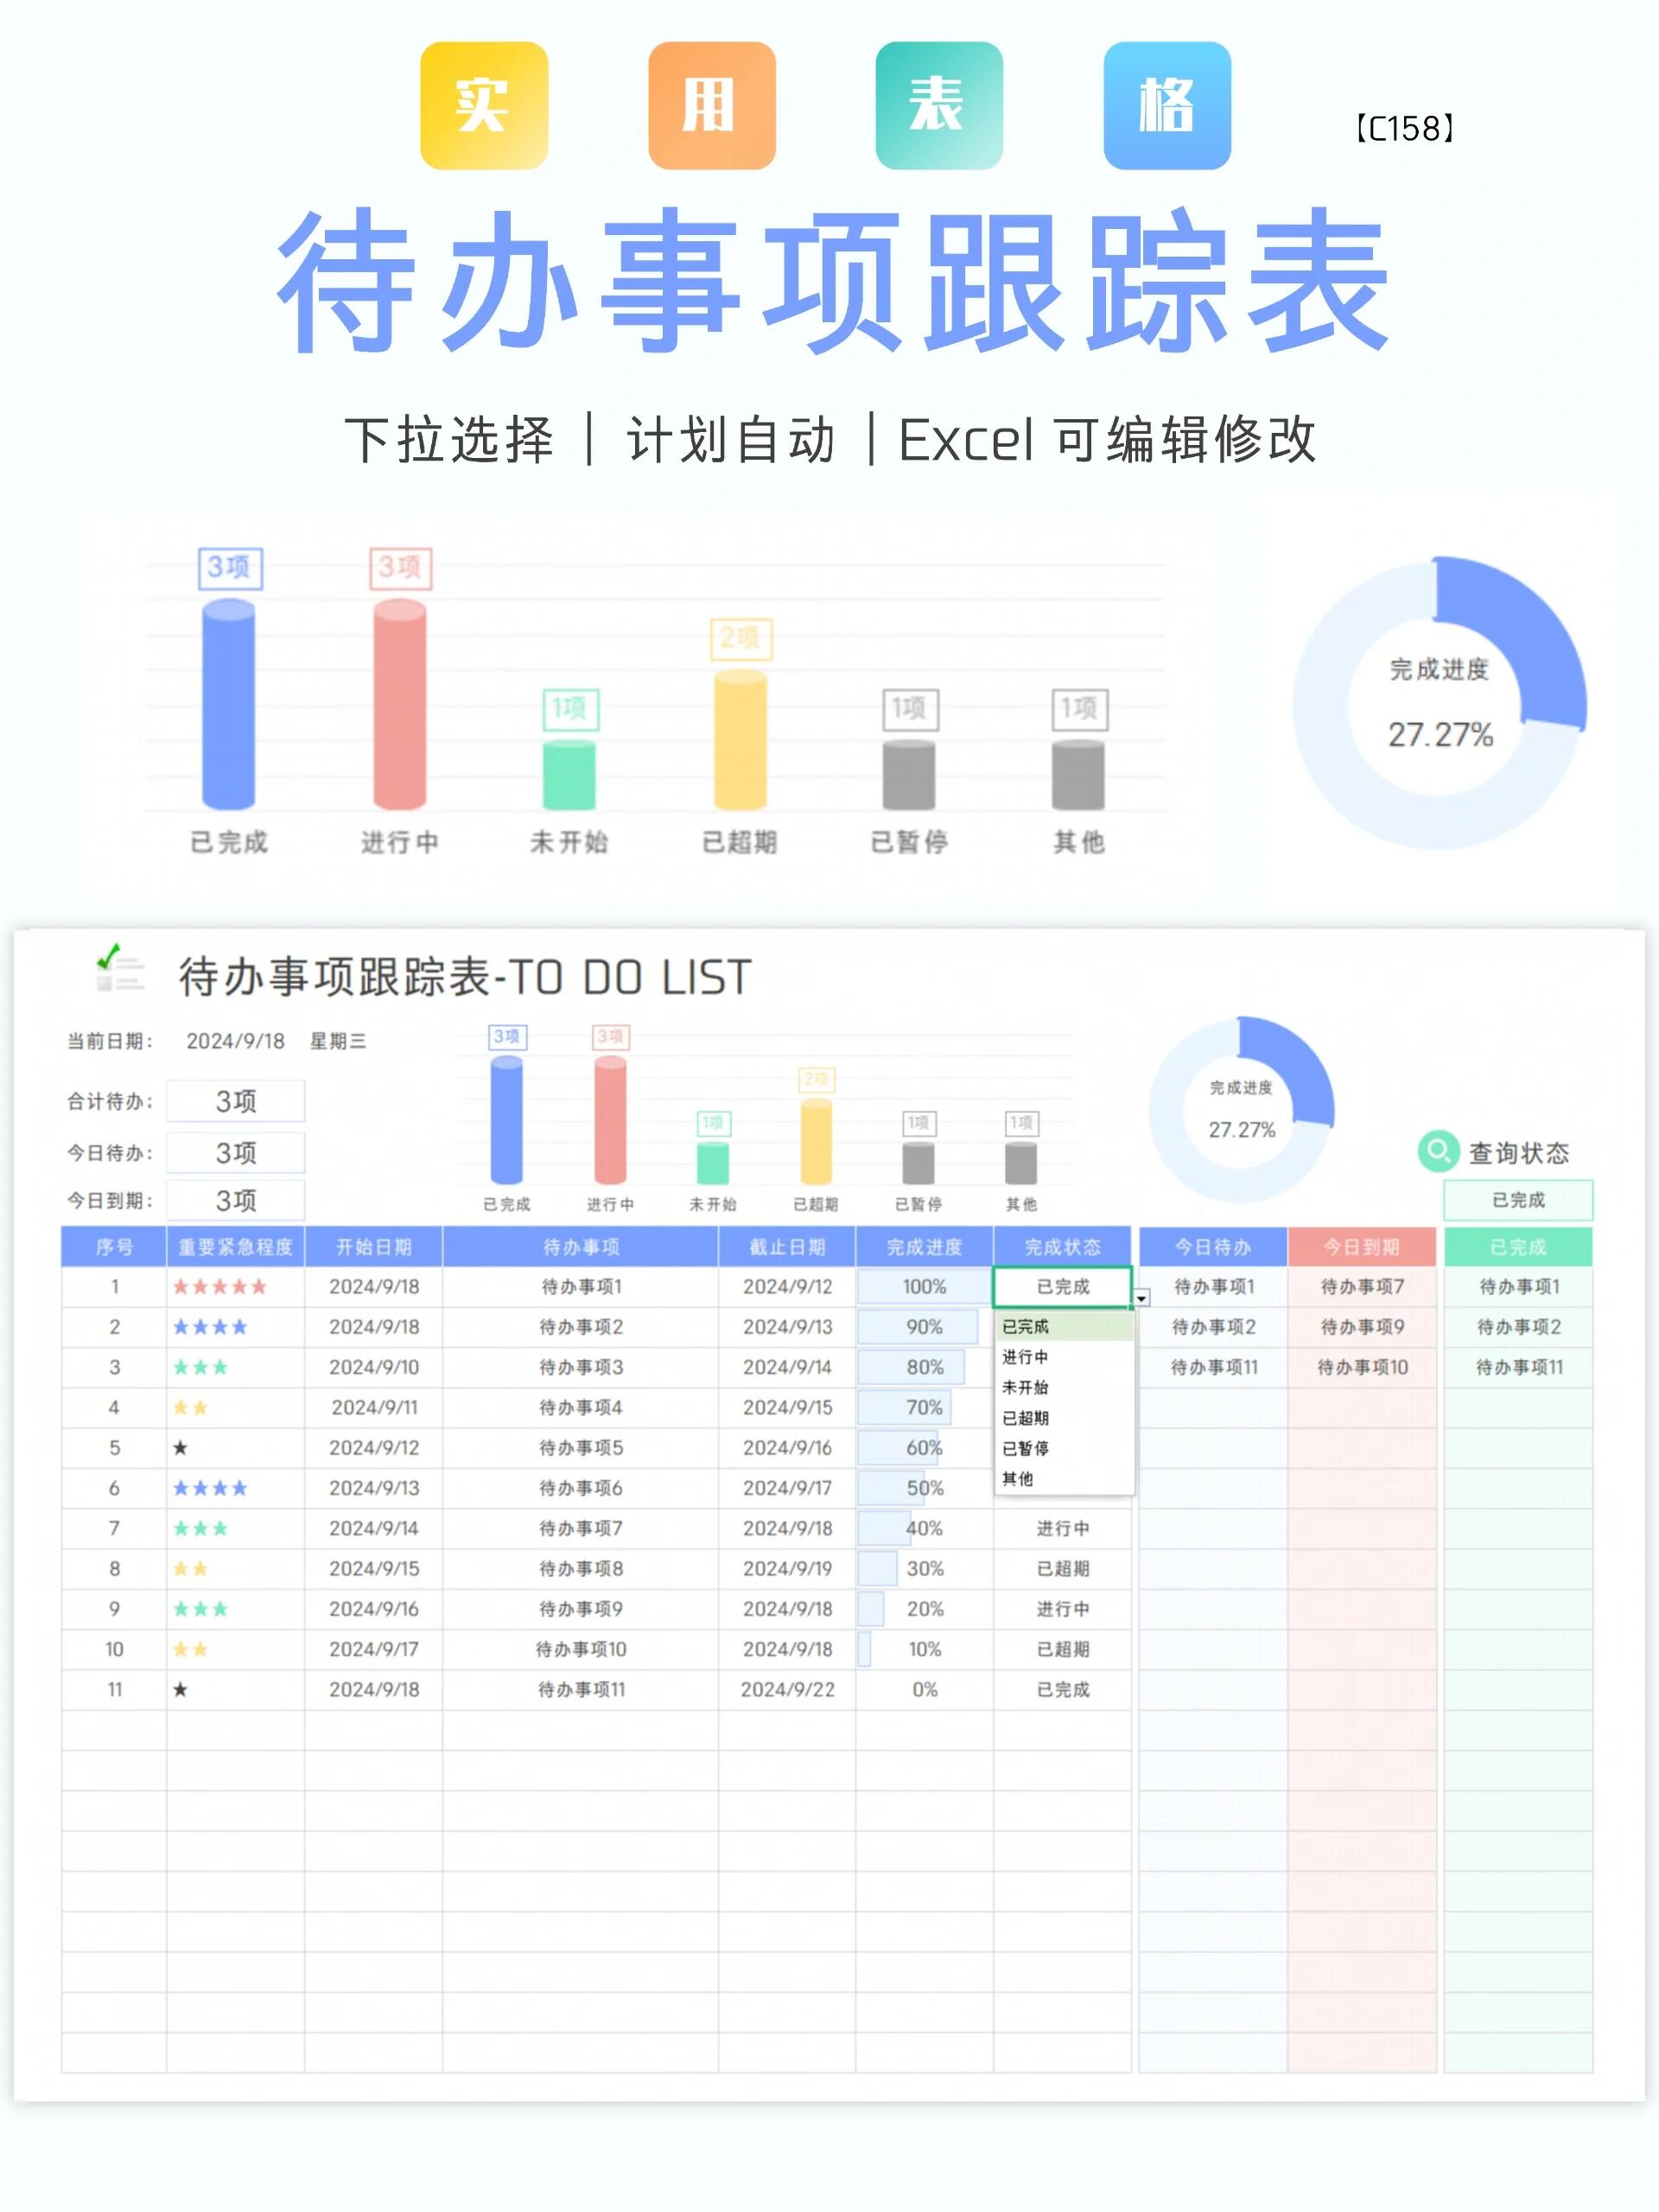
Task: Click 待办事项7 in the 今日到期 list
Action: (1362, 1287)
